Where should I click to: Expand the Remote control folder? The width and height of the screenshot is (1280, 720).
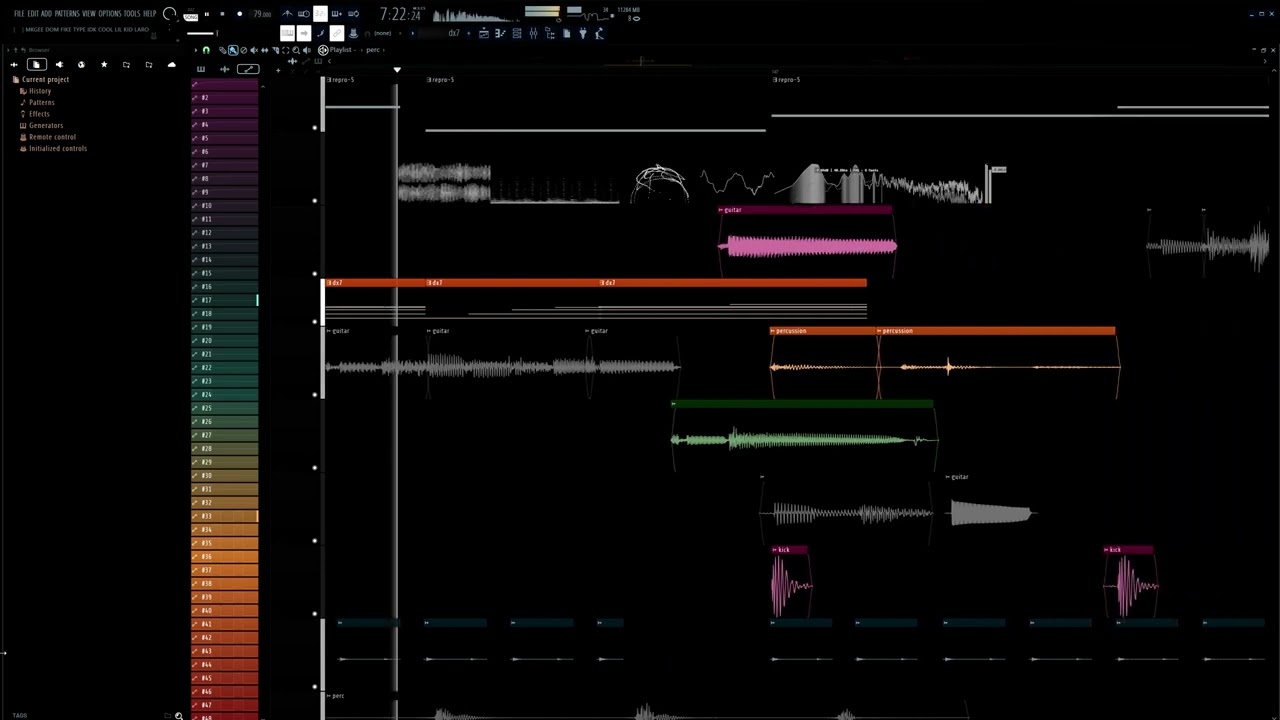tap(47, 137)
